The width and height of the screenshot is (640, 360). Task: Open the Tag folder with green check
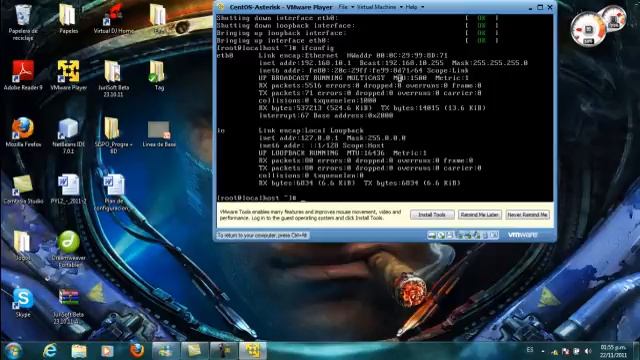(x=158, y=75)
